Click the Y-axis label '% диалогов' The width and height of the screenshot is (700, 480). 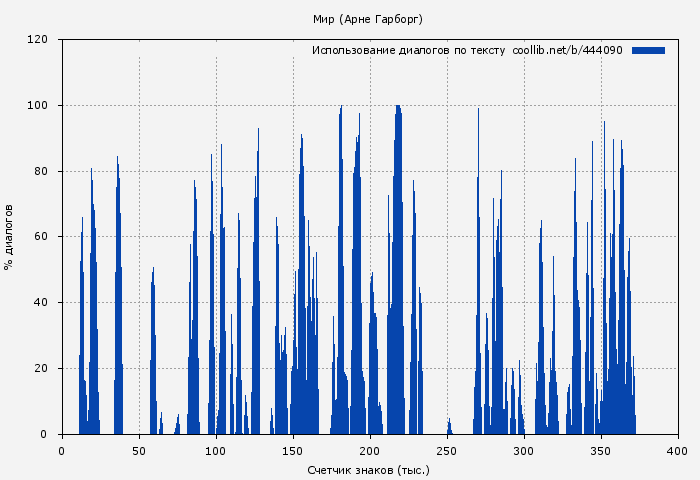point(9,237)
